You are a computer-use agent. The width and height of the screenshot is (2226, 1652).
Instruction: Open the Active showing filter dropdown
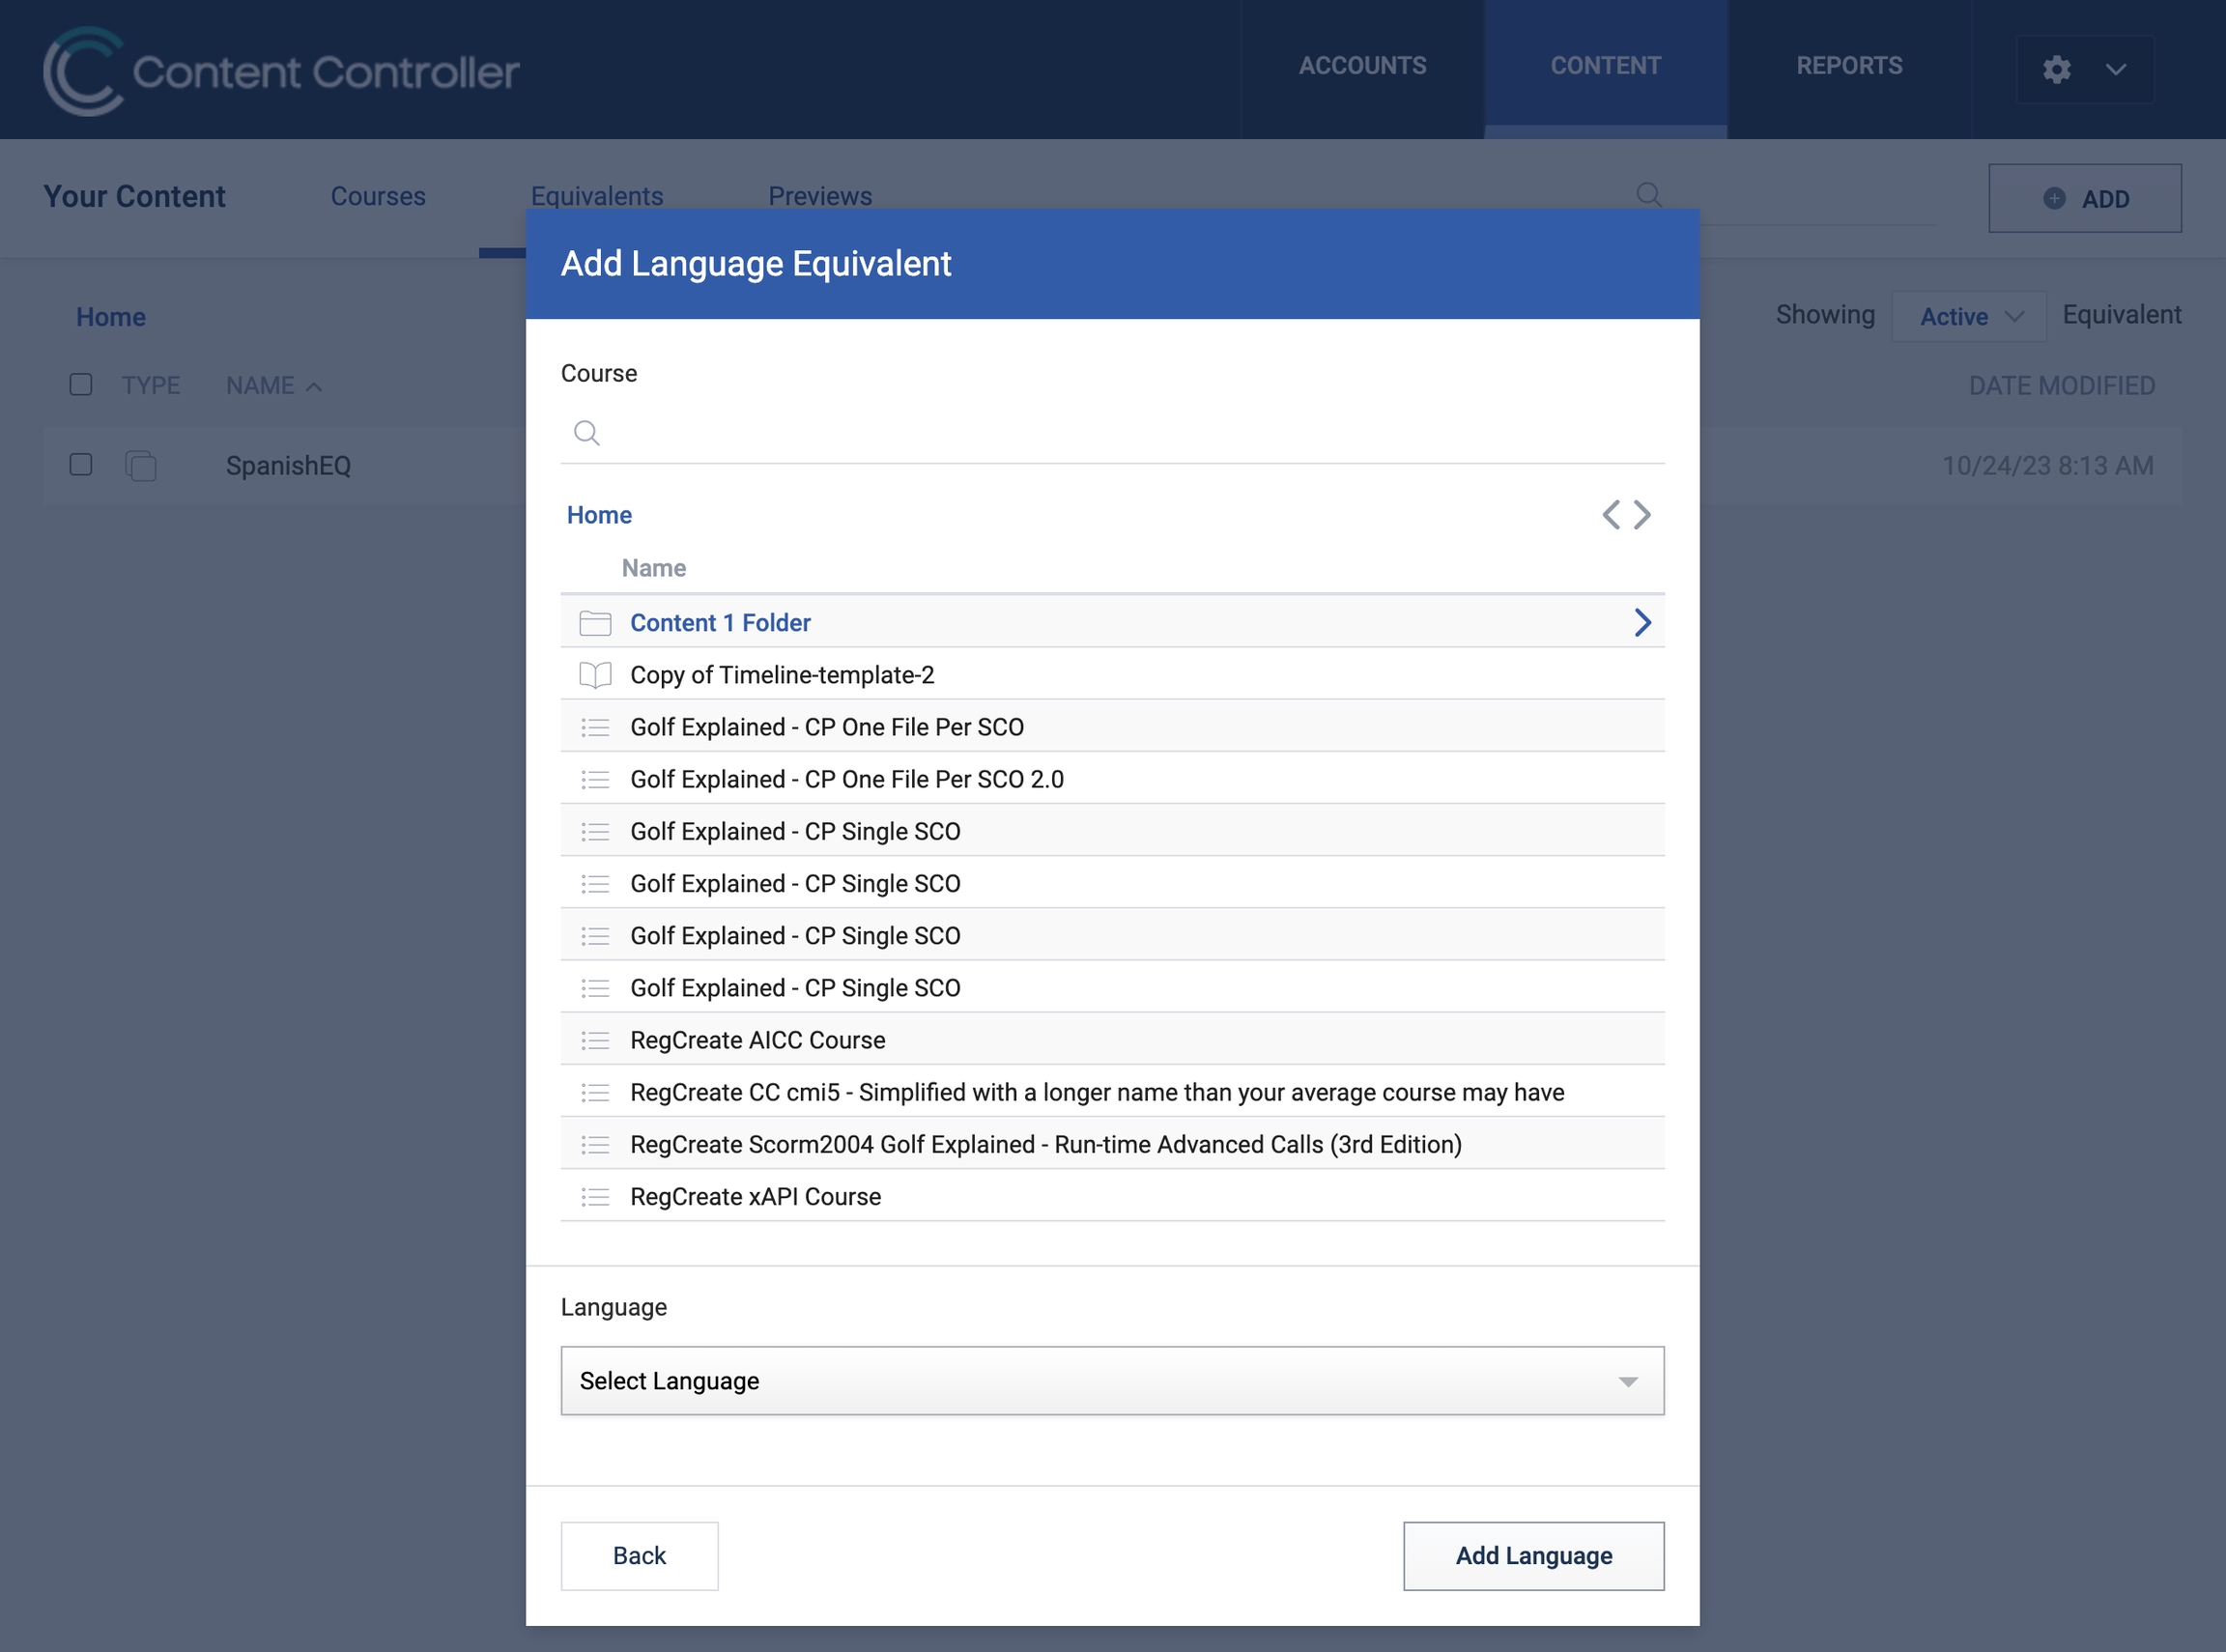coord(1968,316)
